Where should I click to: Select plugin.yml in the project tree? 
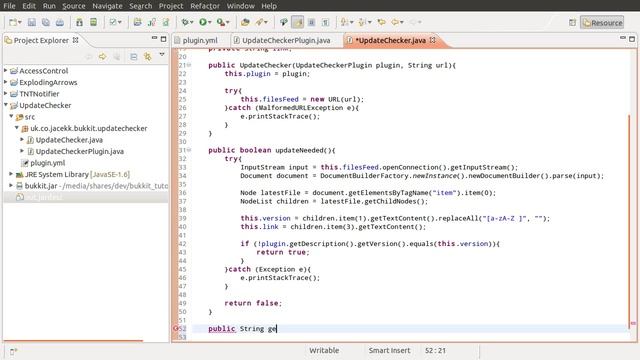click(47, 162)
